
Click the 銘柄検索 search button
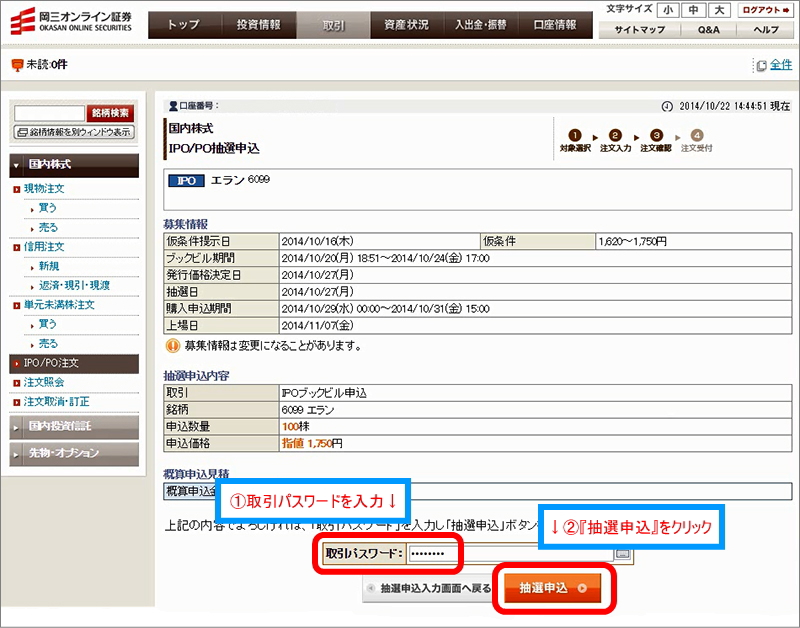[110, 113]
